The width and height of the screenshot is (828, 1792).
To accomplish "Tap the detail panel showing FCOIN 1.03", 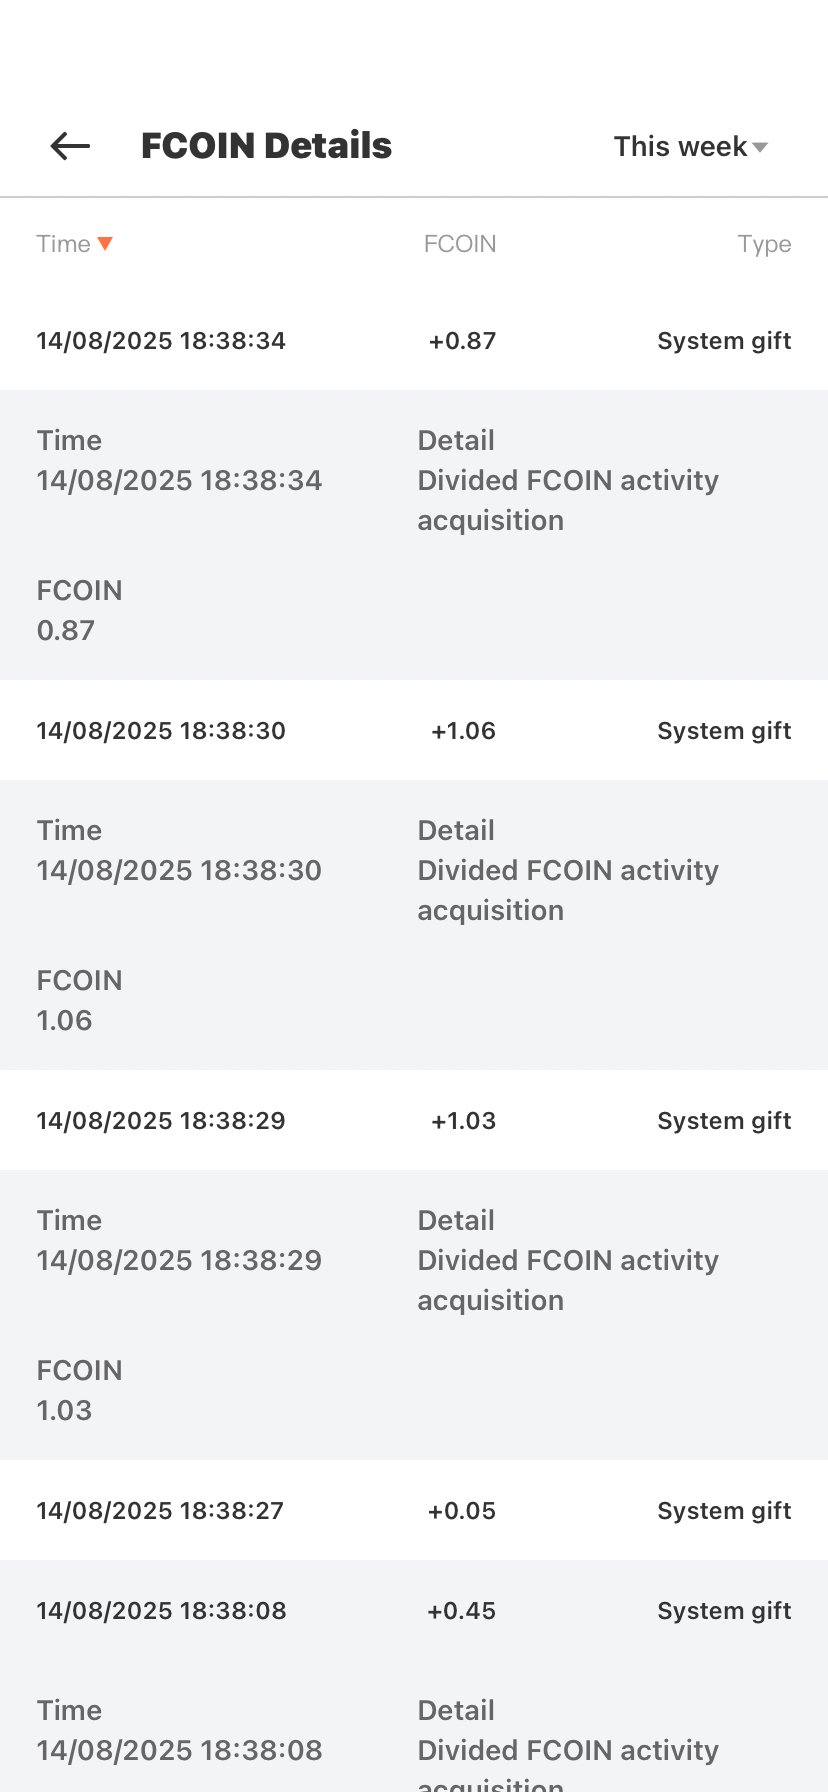I will pos(414,1315).
